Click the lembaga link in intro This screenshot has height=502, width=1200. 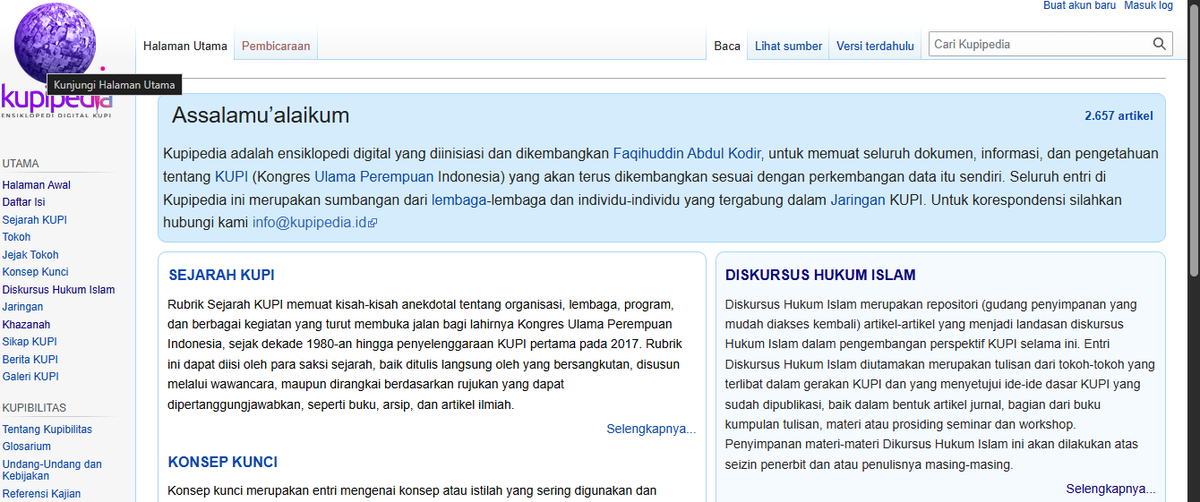[458, 200]
